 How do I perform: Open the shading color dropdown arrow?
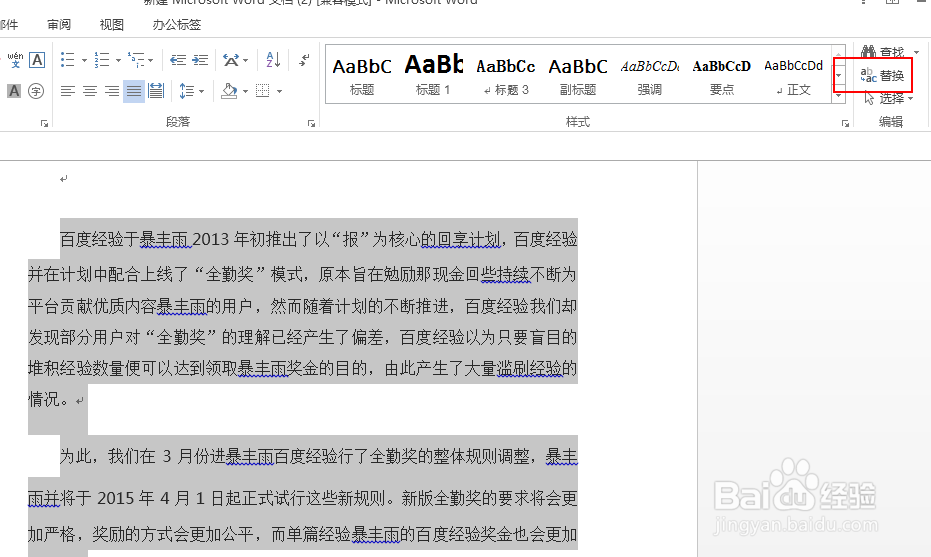[245, 91]
